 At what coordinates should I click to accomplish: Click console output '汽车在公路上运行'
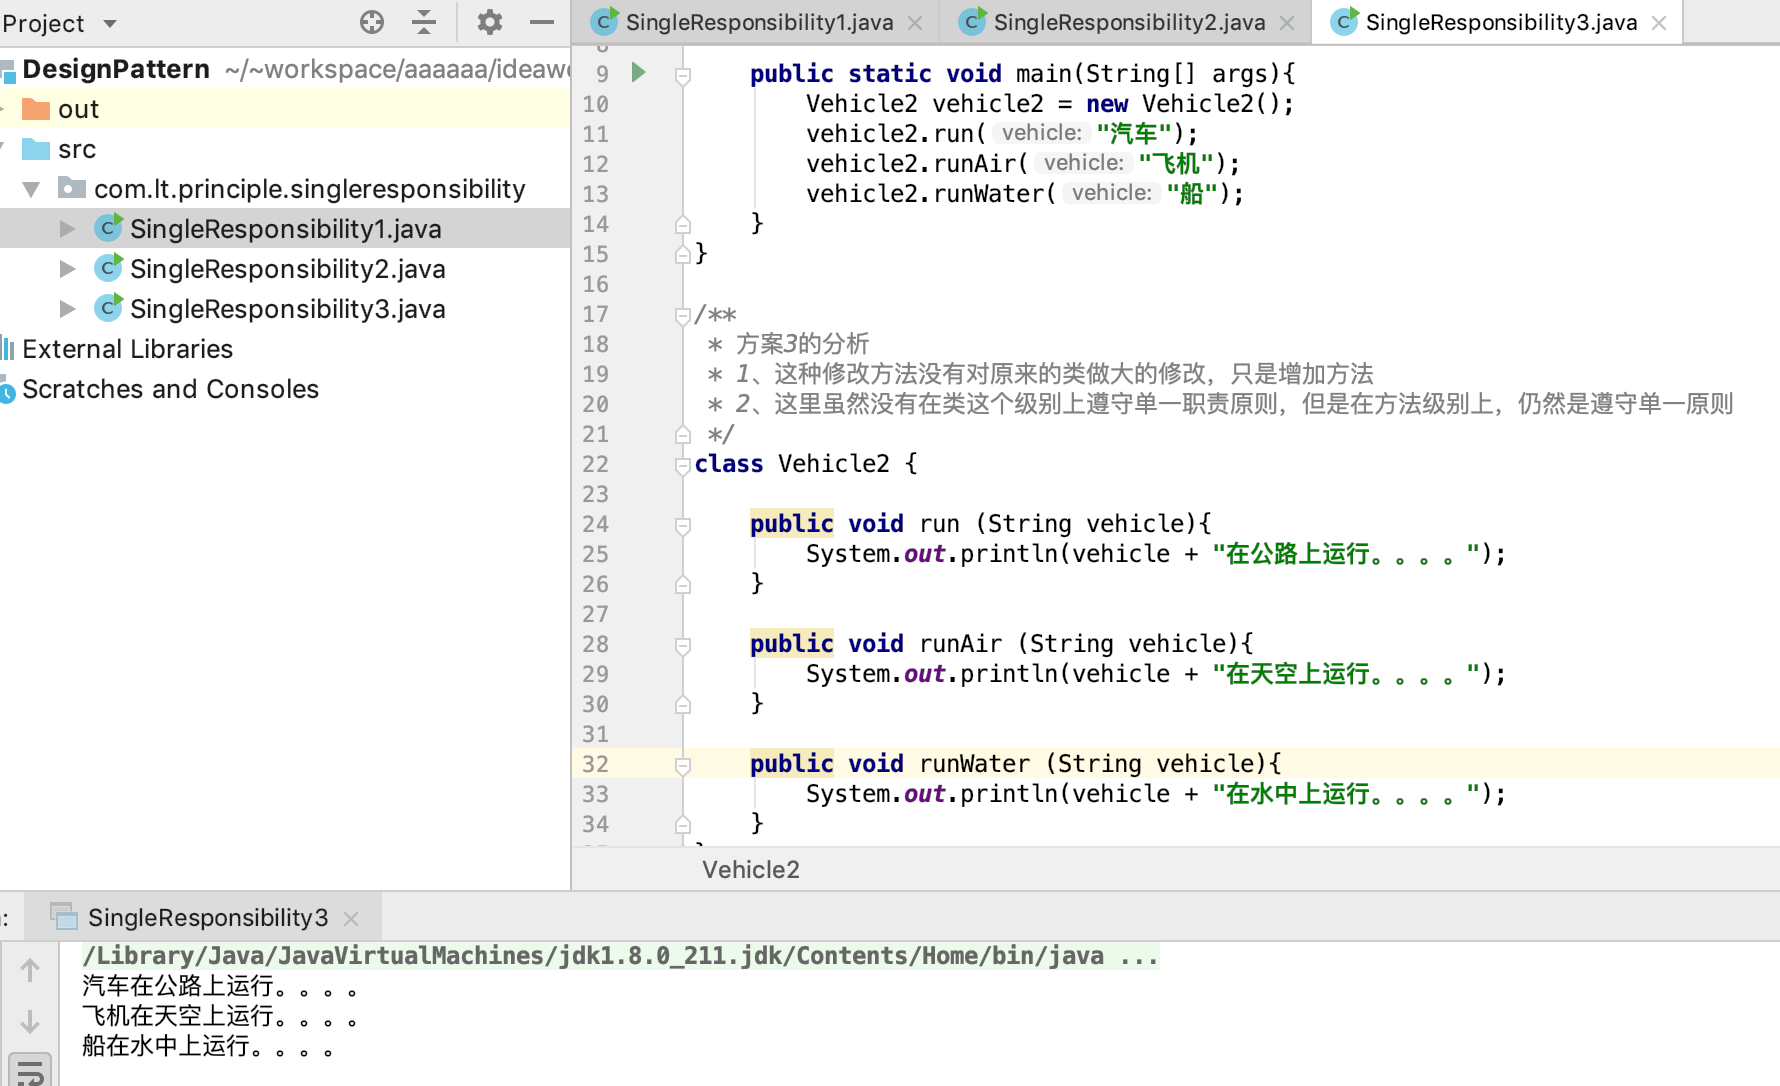click(x=178, y=986)
